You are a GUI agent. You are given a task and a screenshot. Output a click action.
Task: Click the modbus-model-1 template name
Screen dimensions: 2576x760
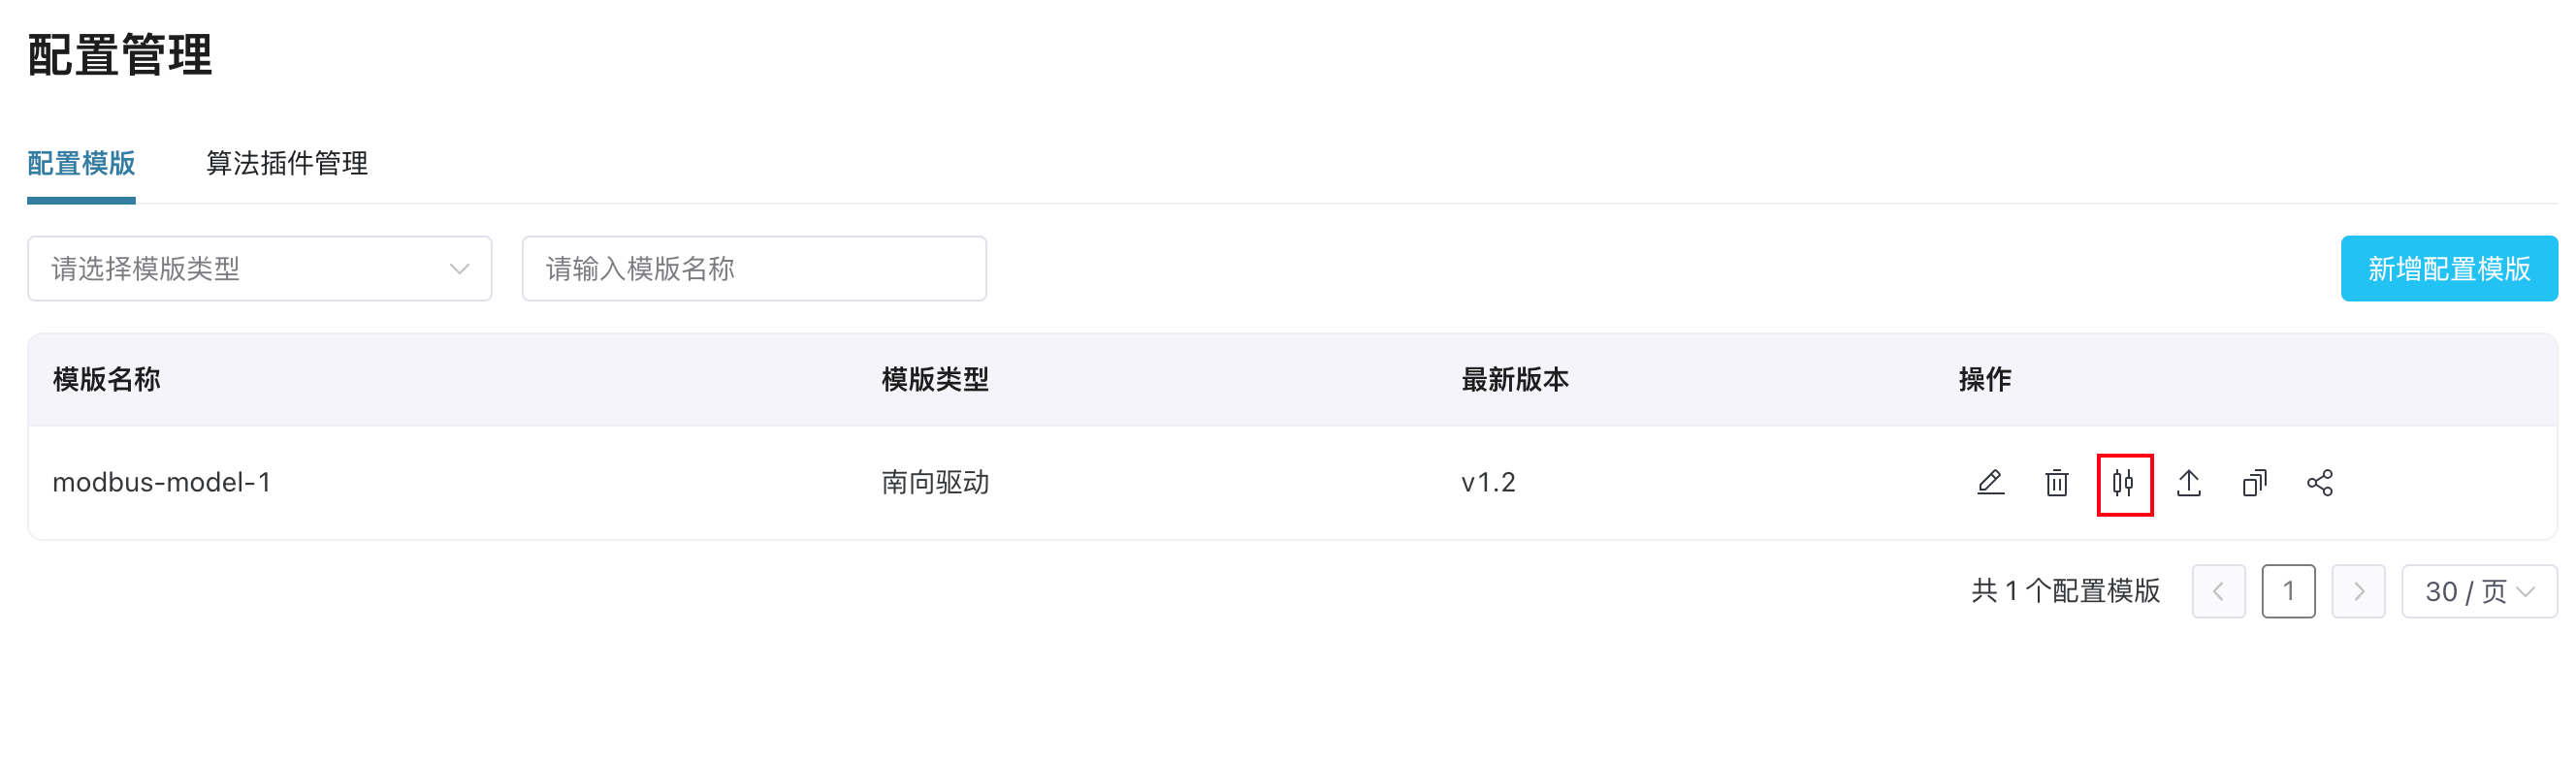tap(162, 483)
